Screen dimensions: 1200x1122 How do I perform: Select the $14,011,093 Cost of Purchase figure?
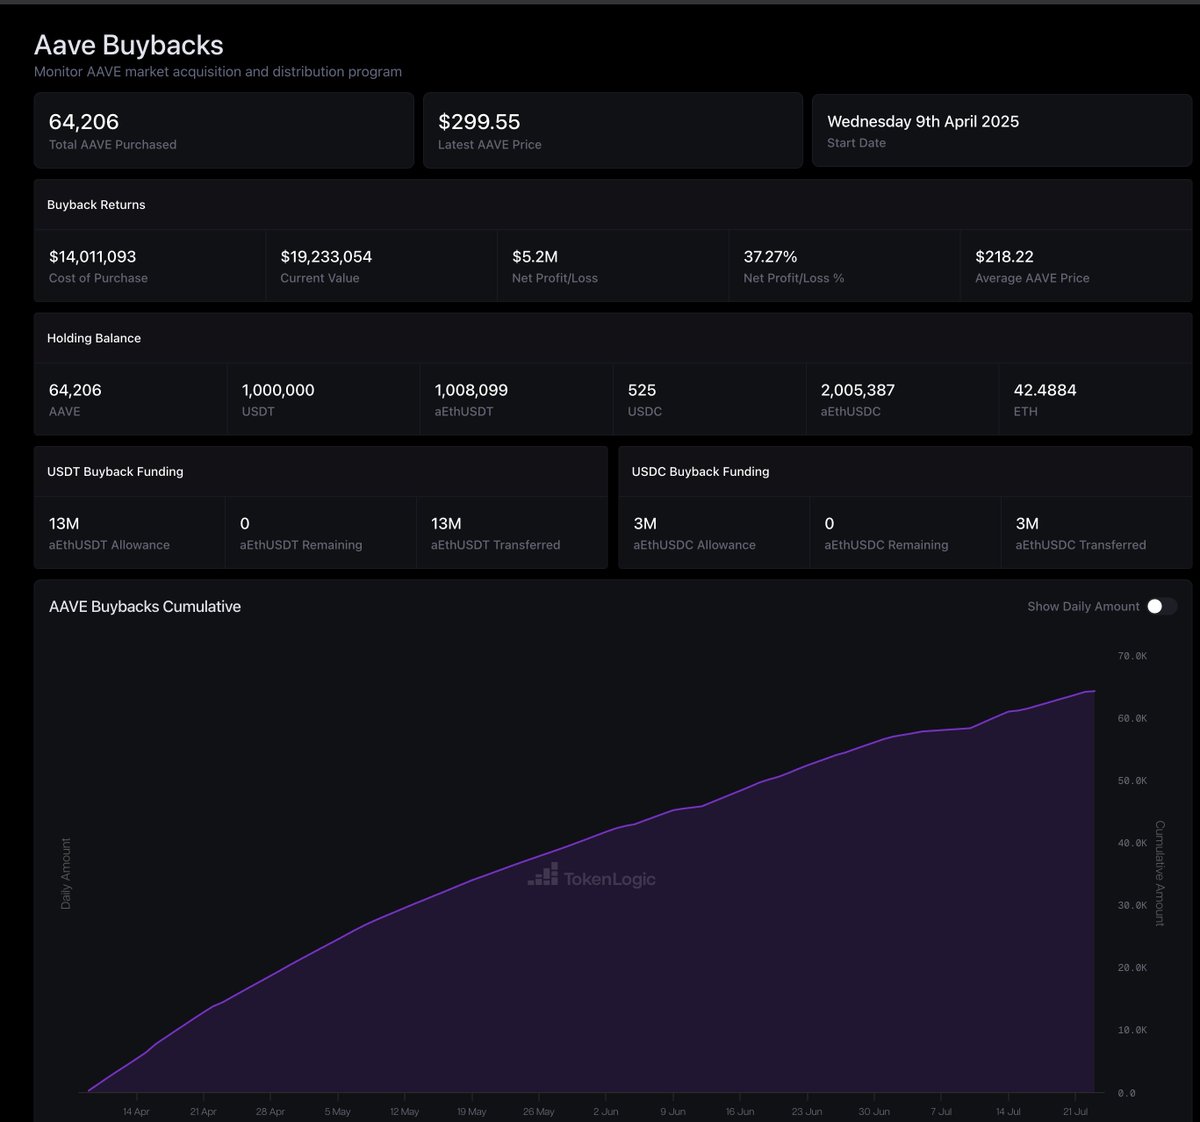point(92,257)
